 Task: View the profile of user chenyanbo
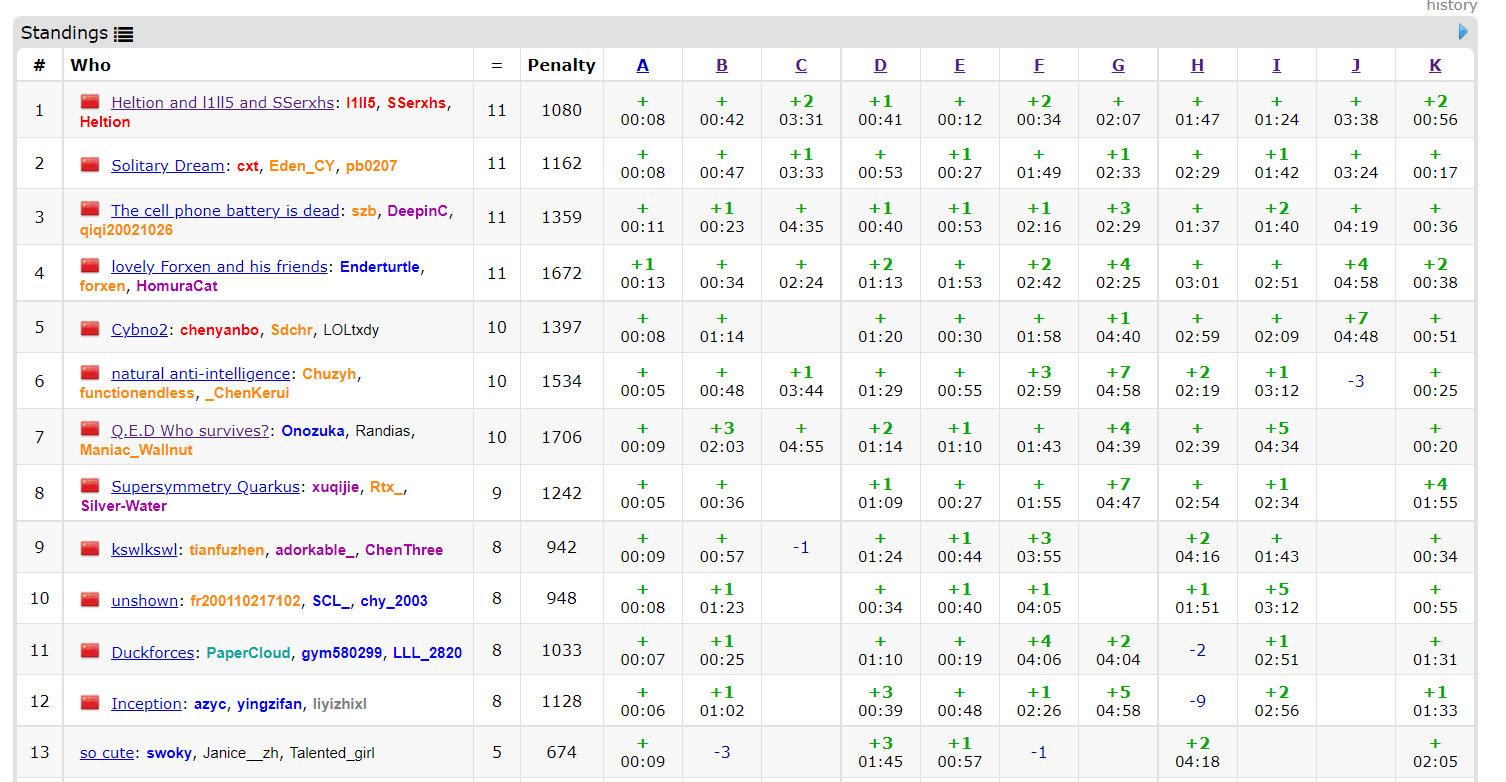tap(219, 330)
